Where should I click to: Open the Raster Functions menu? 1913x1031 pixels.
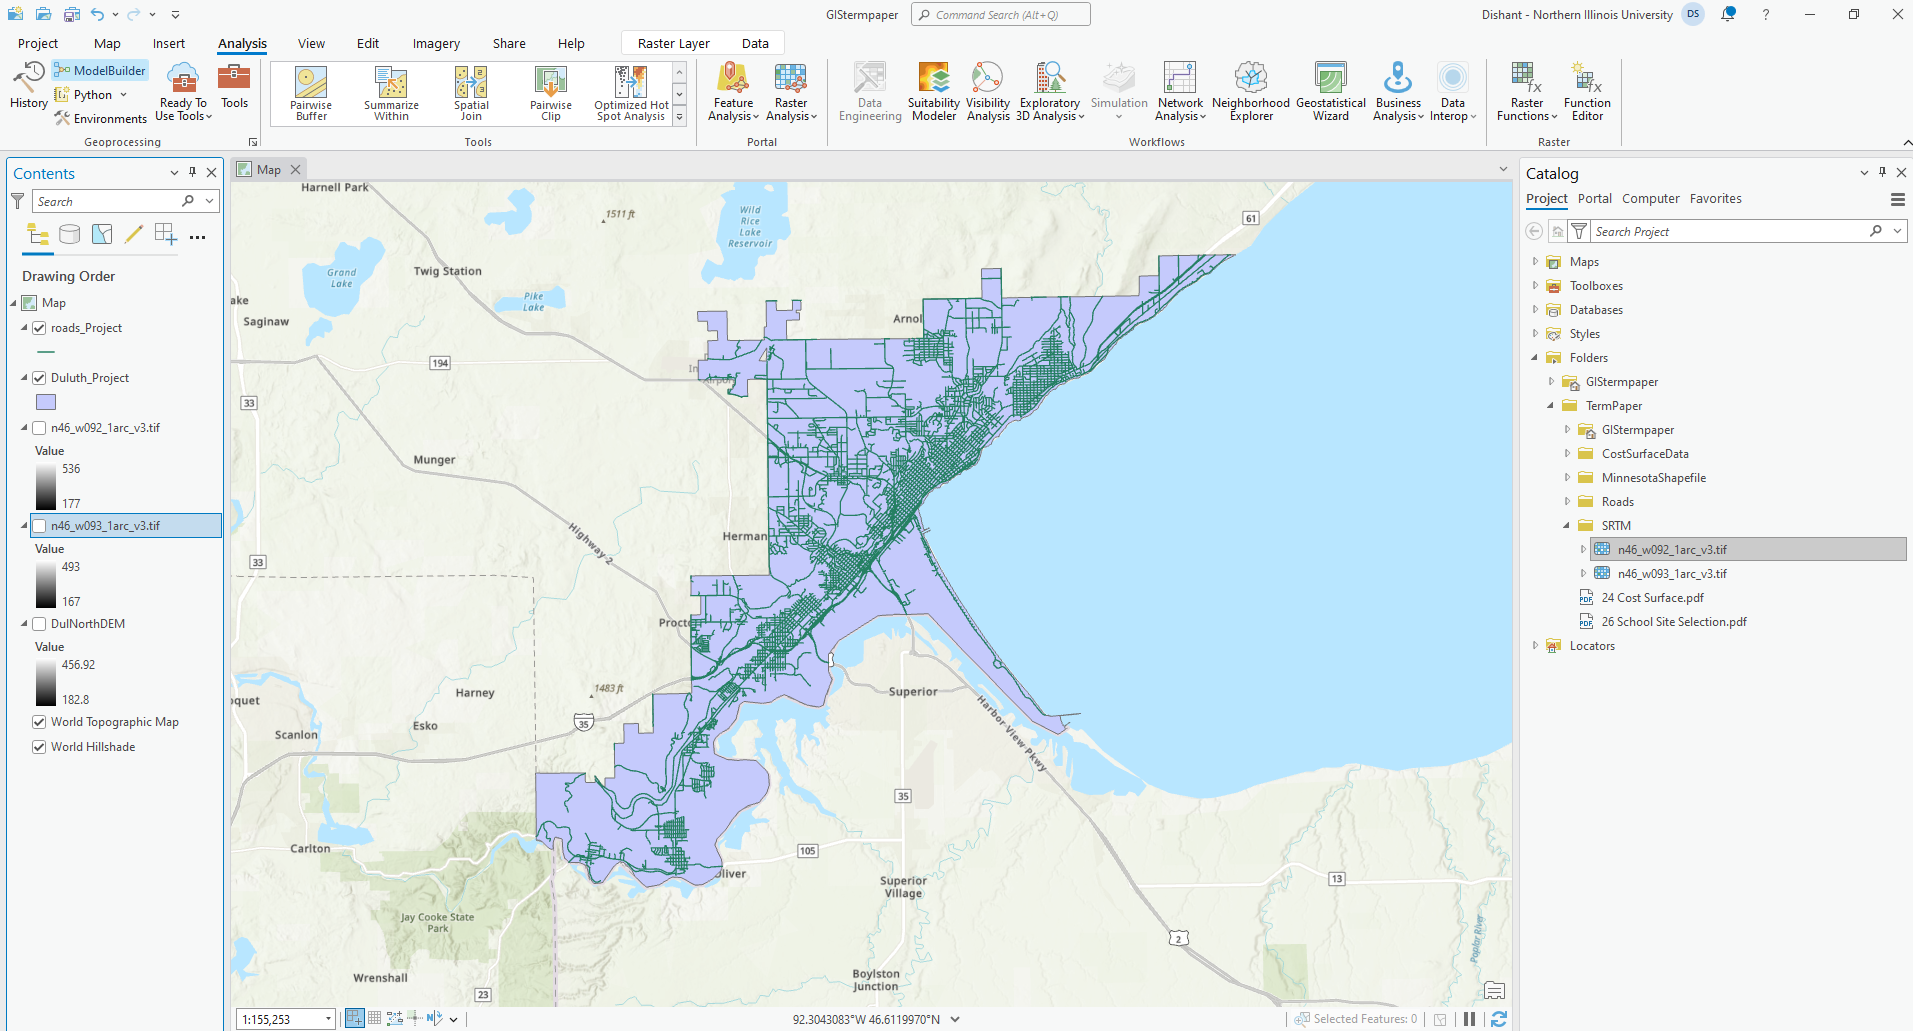point(1527,92)
